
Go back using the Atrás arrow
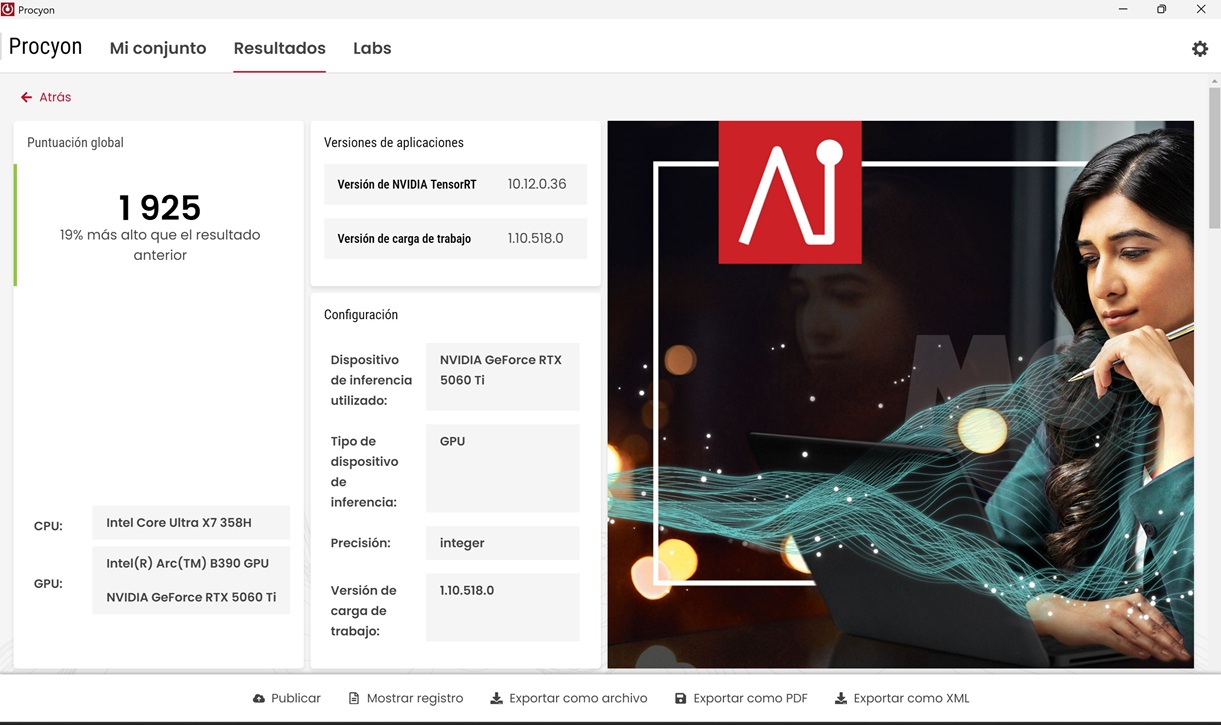point(27,97)
